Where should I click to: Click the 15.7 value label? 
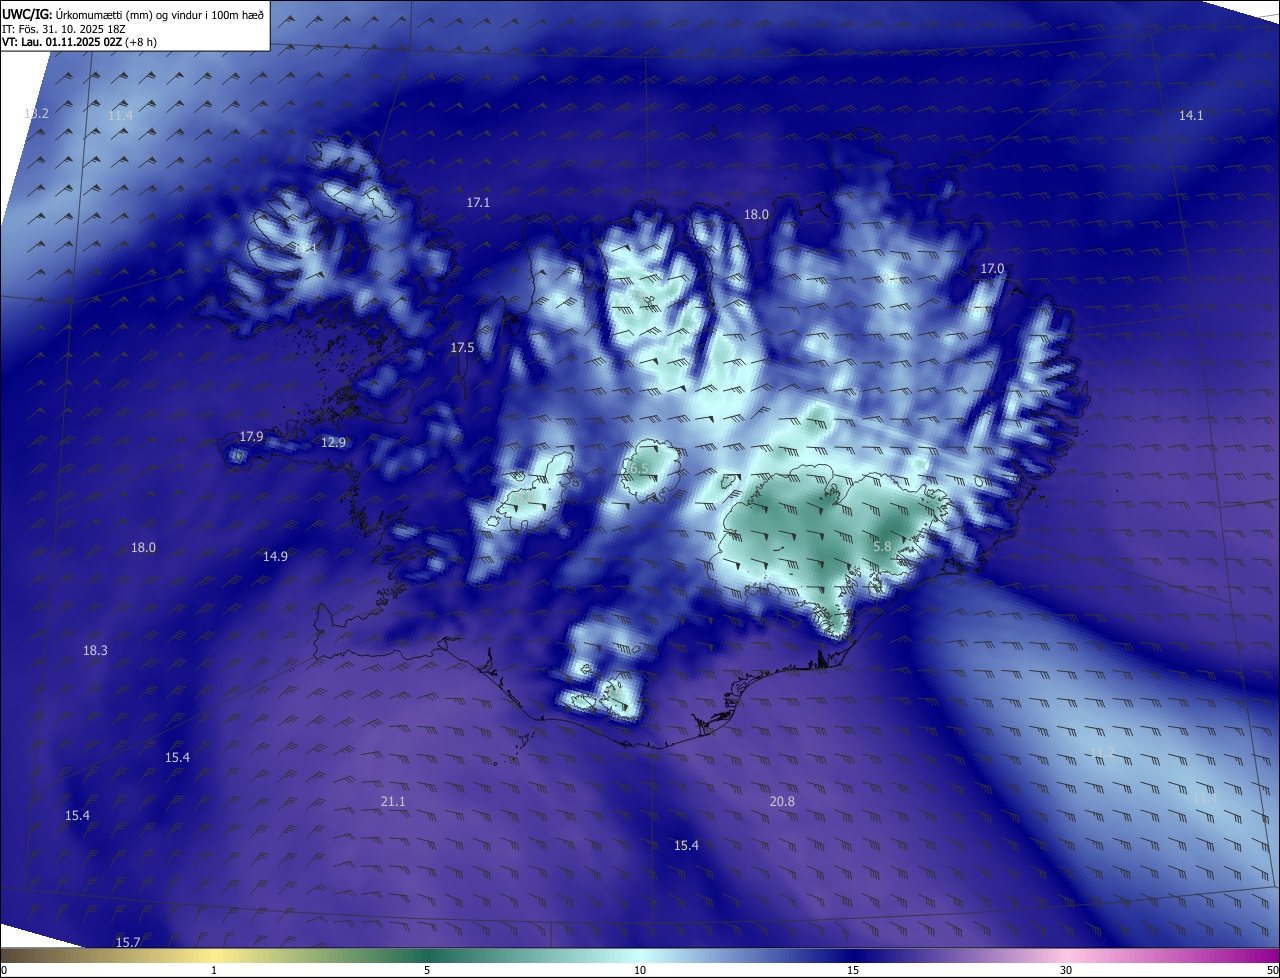(128, 943)
